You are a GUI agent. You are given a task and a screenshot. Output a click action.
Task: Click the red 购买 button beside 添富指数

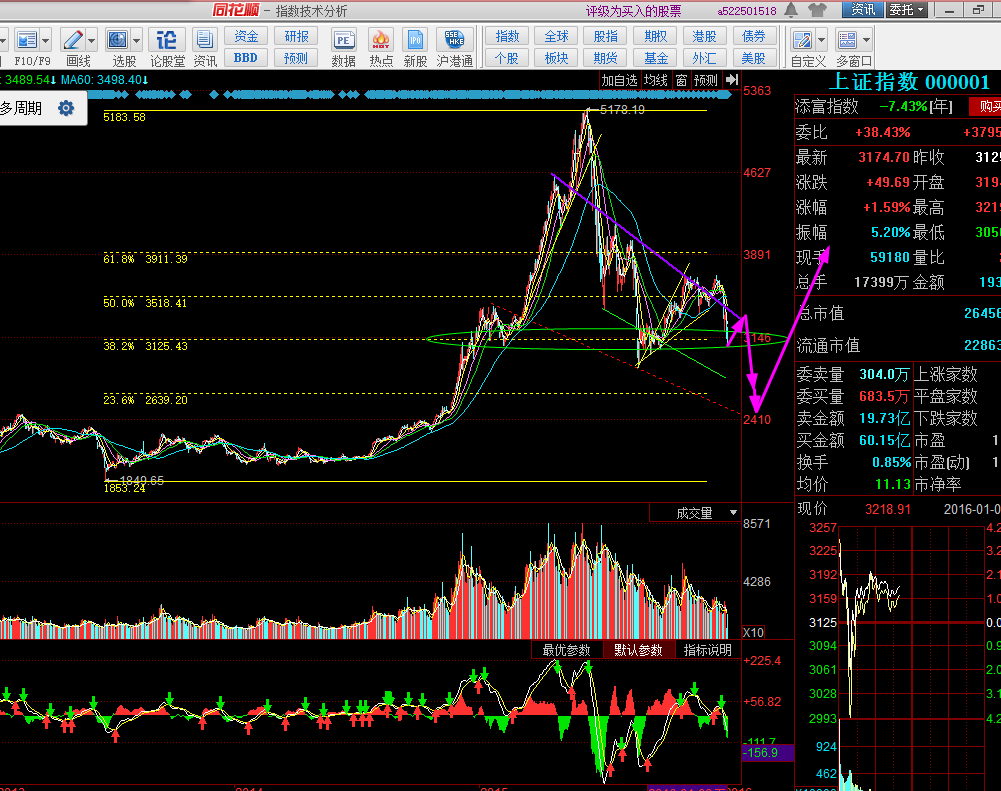click(986, 107)
